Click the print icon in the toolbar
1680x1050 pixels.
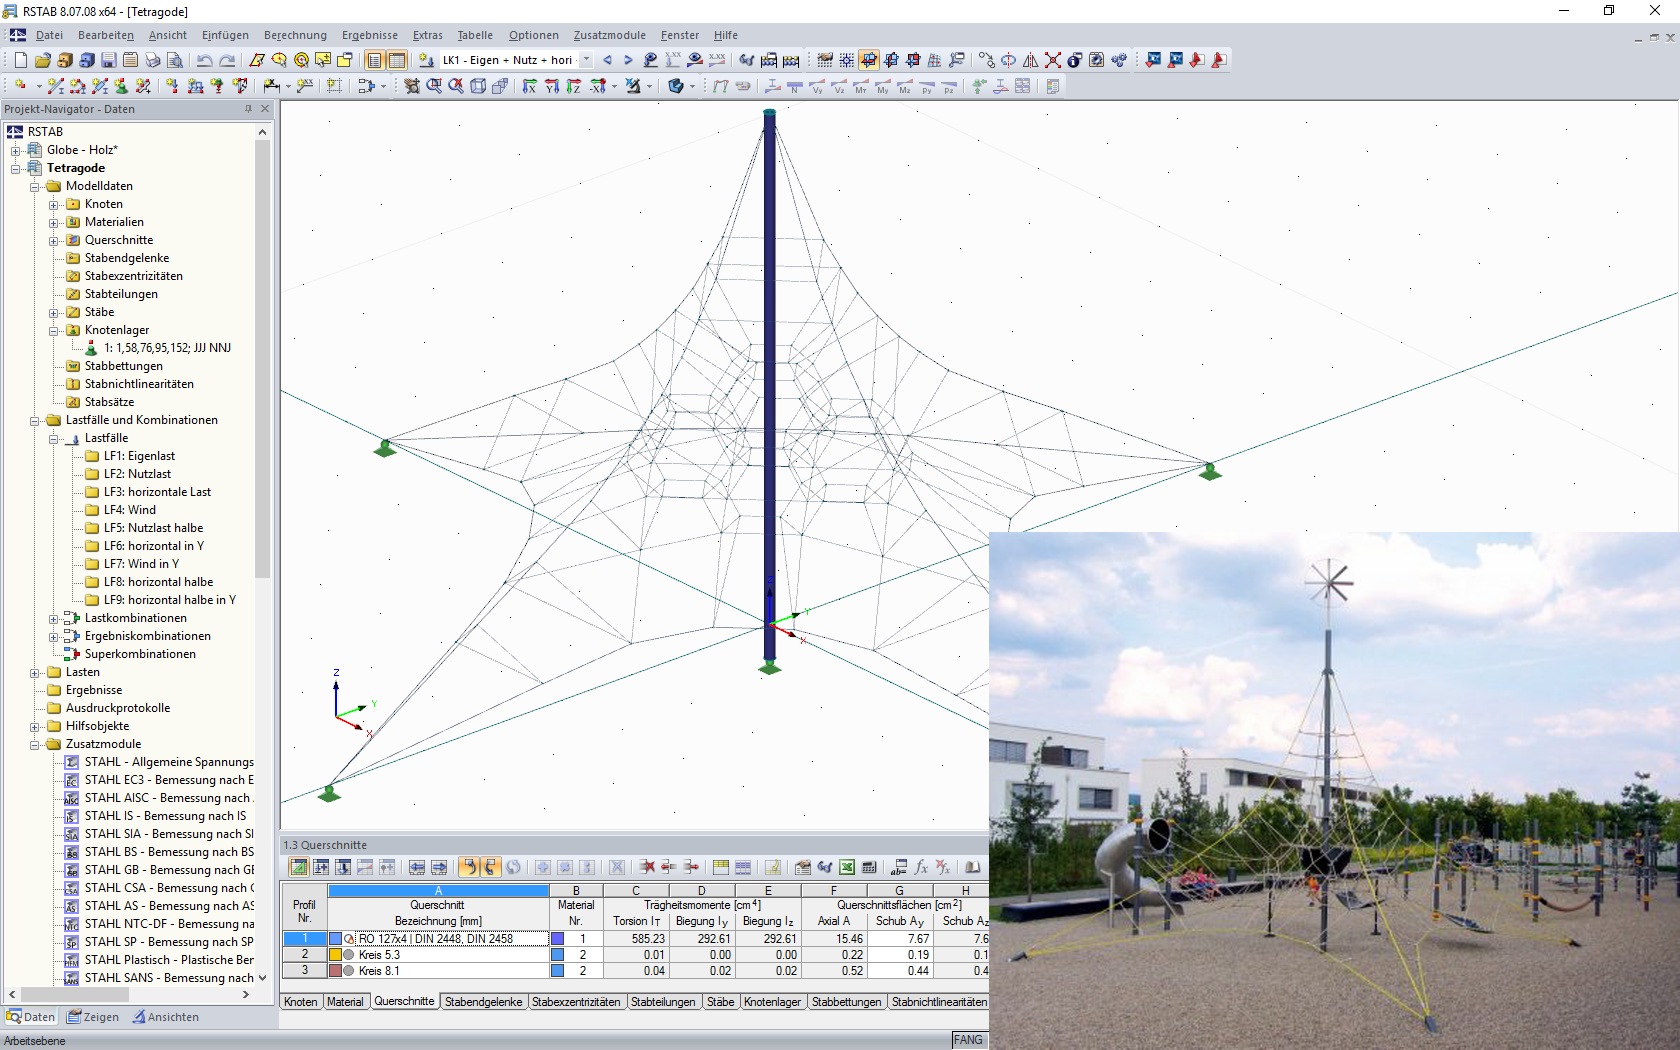153,60
